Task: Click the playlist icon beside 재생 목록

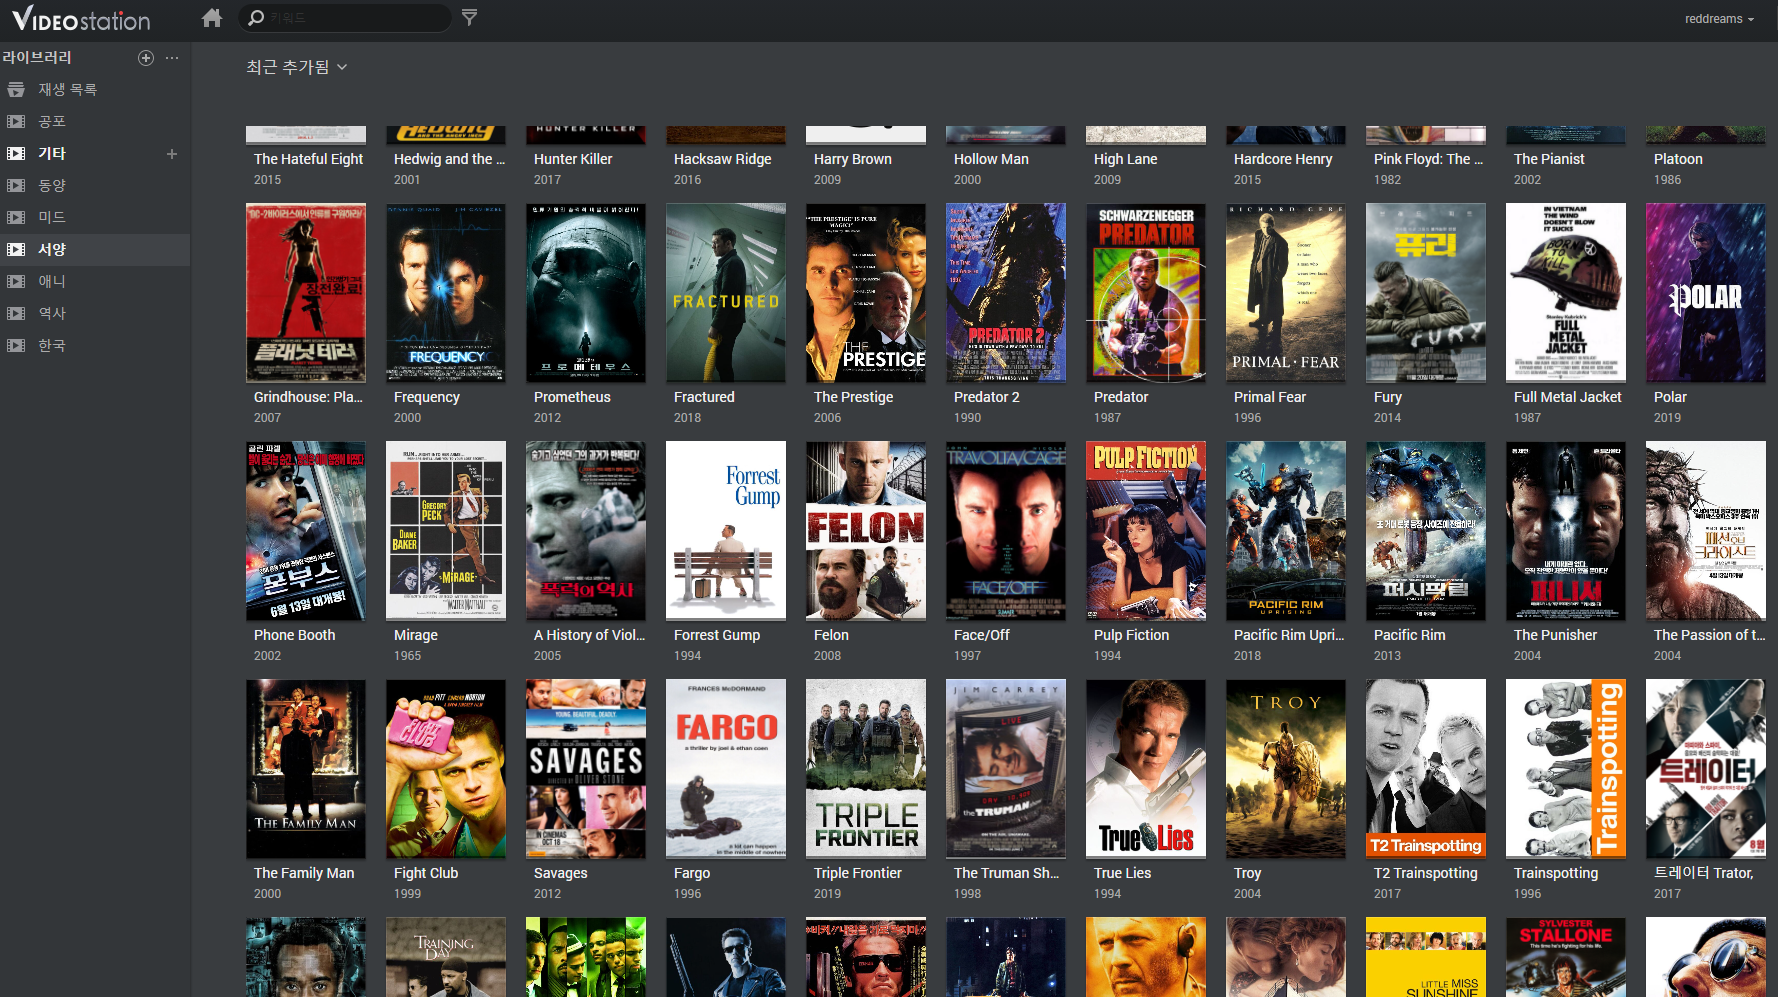Action: pos(16,90)
